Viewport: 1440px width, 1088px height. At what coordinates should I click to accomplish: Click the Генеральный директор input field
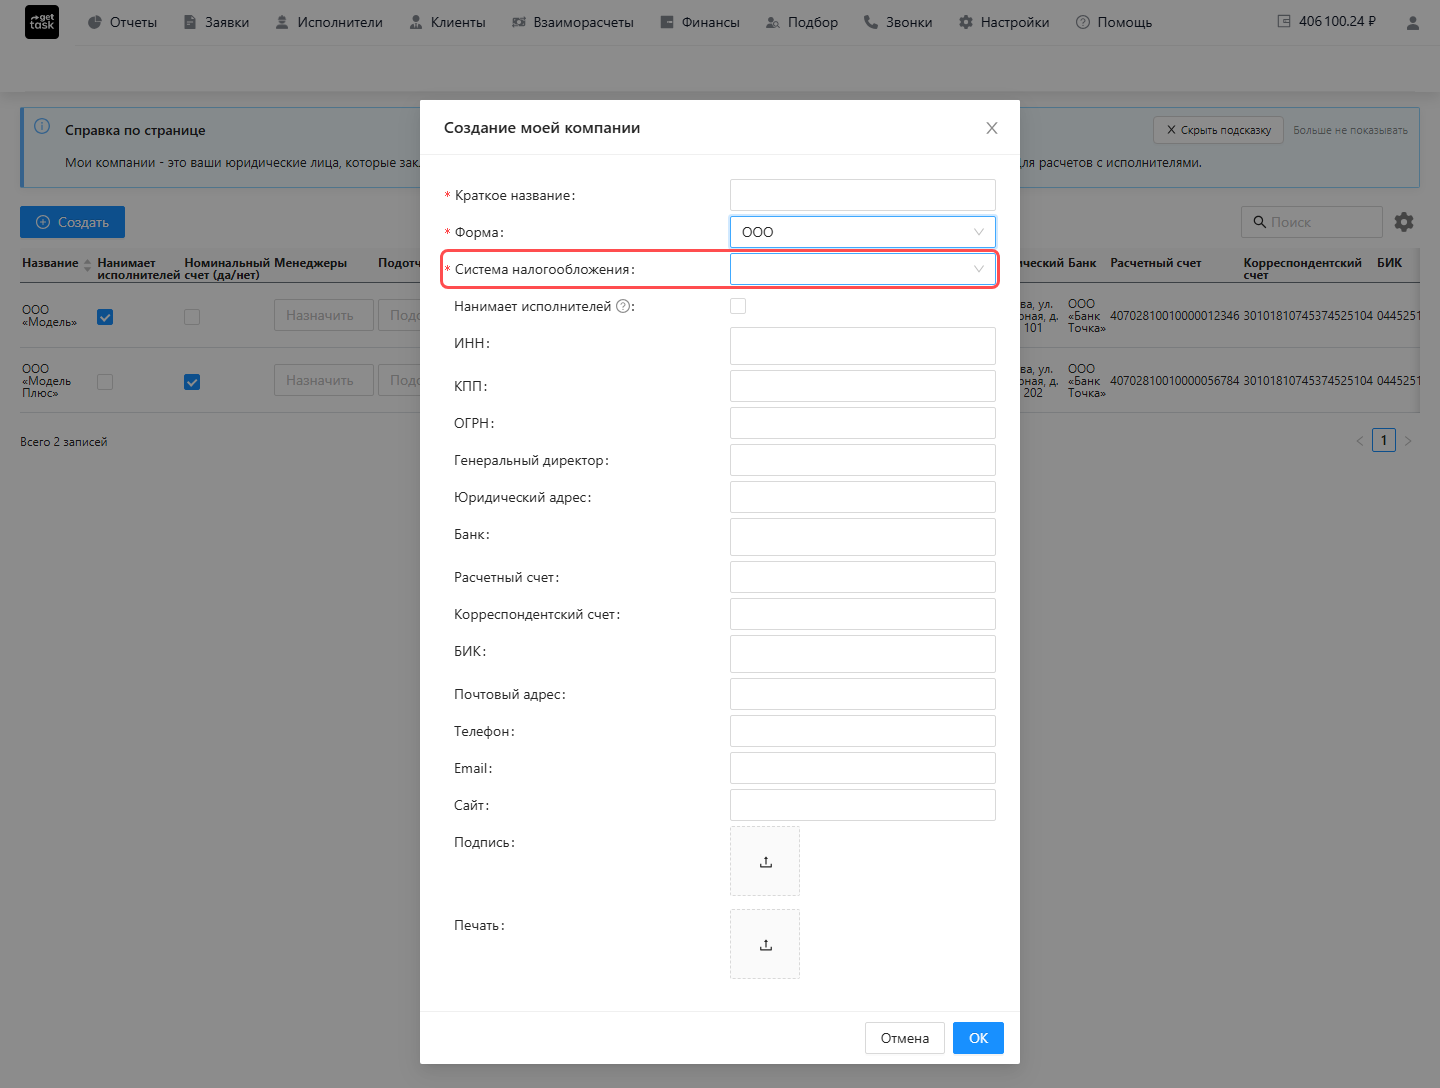click(863, 460)
